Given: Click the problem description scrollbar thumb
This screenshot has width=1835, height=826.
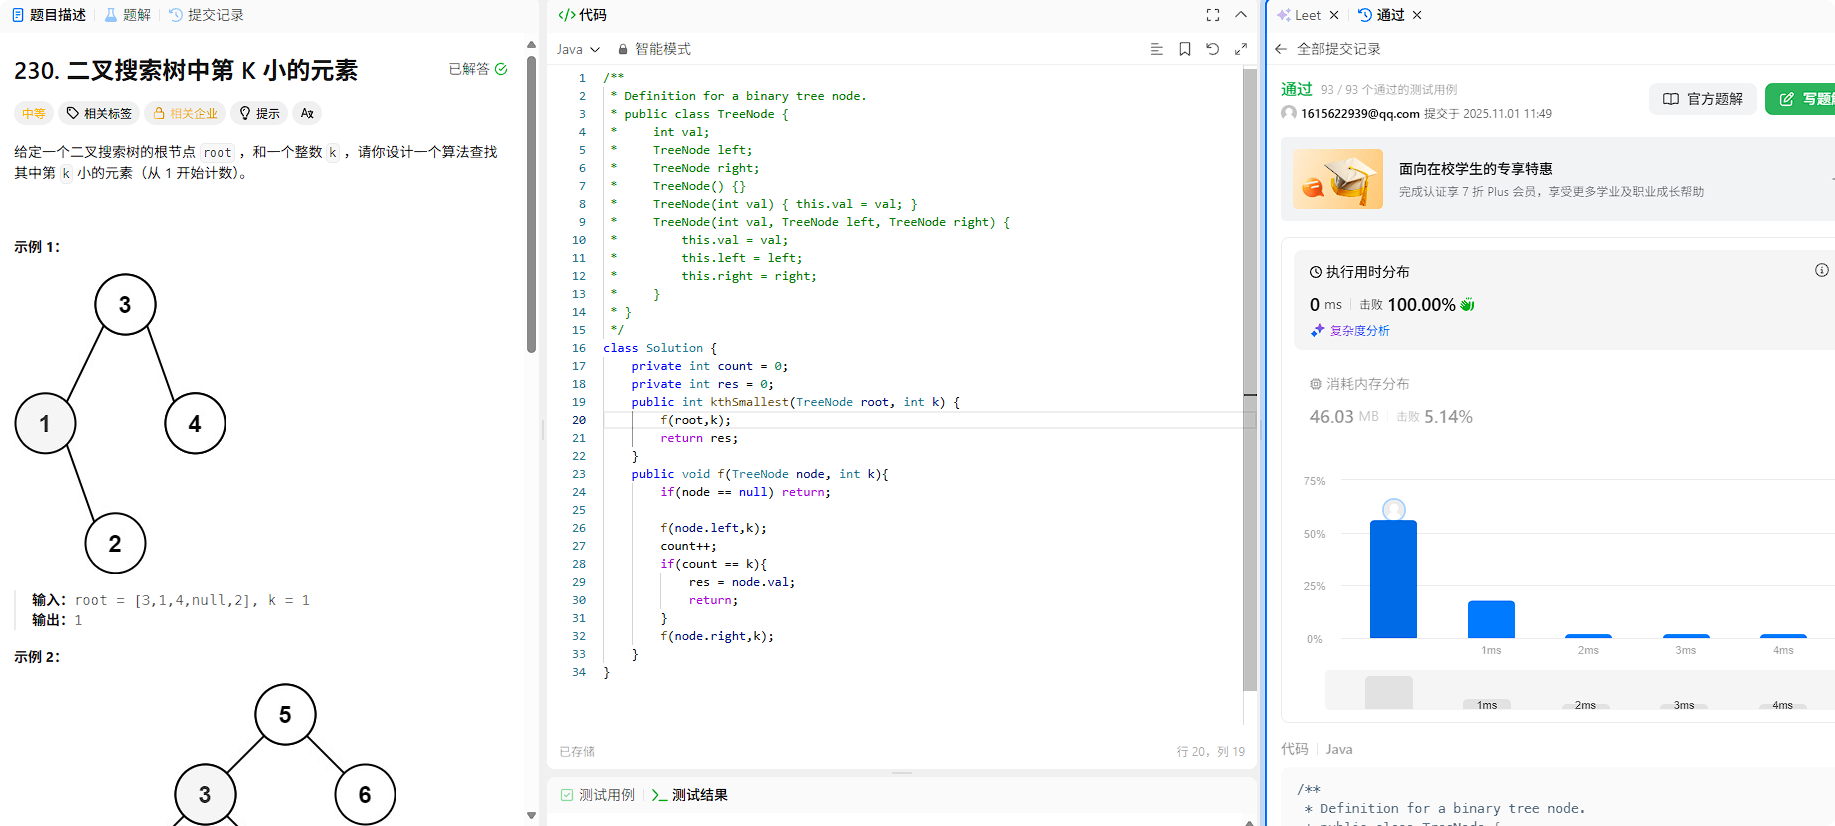Looking at the screenshot, I should click(x=531, y=204).
